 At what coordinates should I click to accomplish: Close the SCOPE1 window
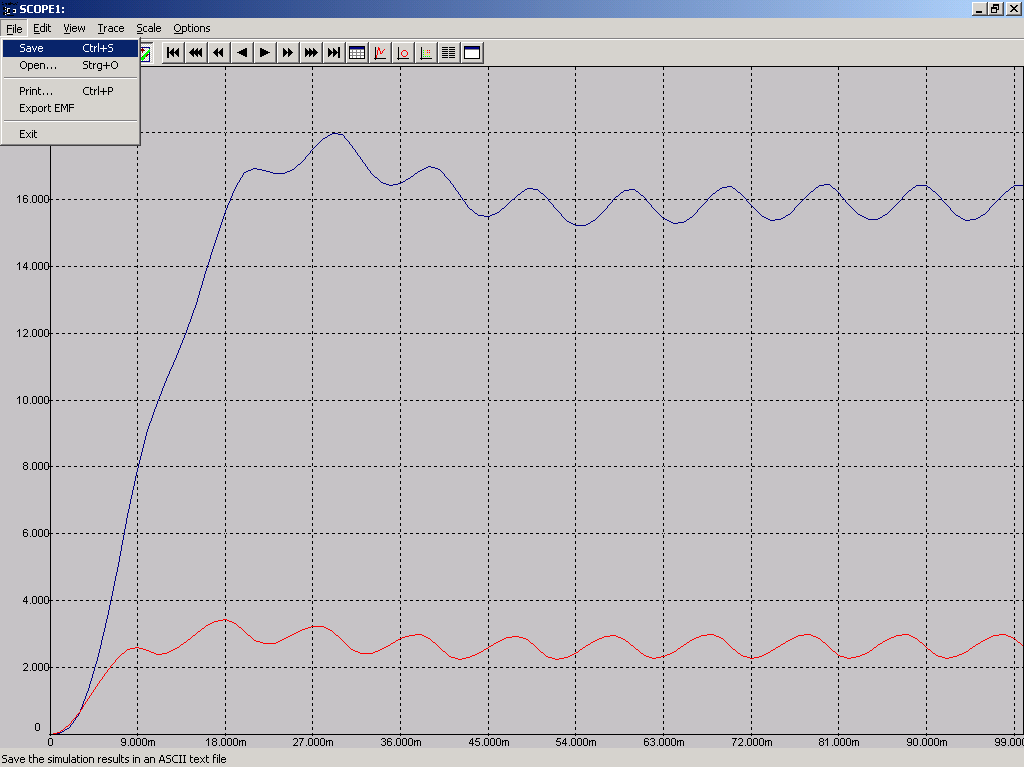click(1014, 8)
